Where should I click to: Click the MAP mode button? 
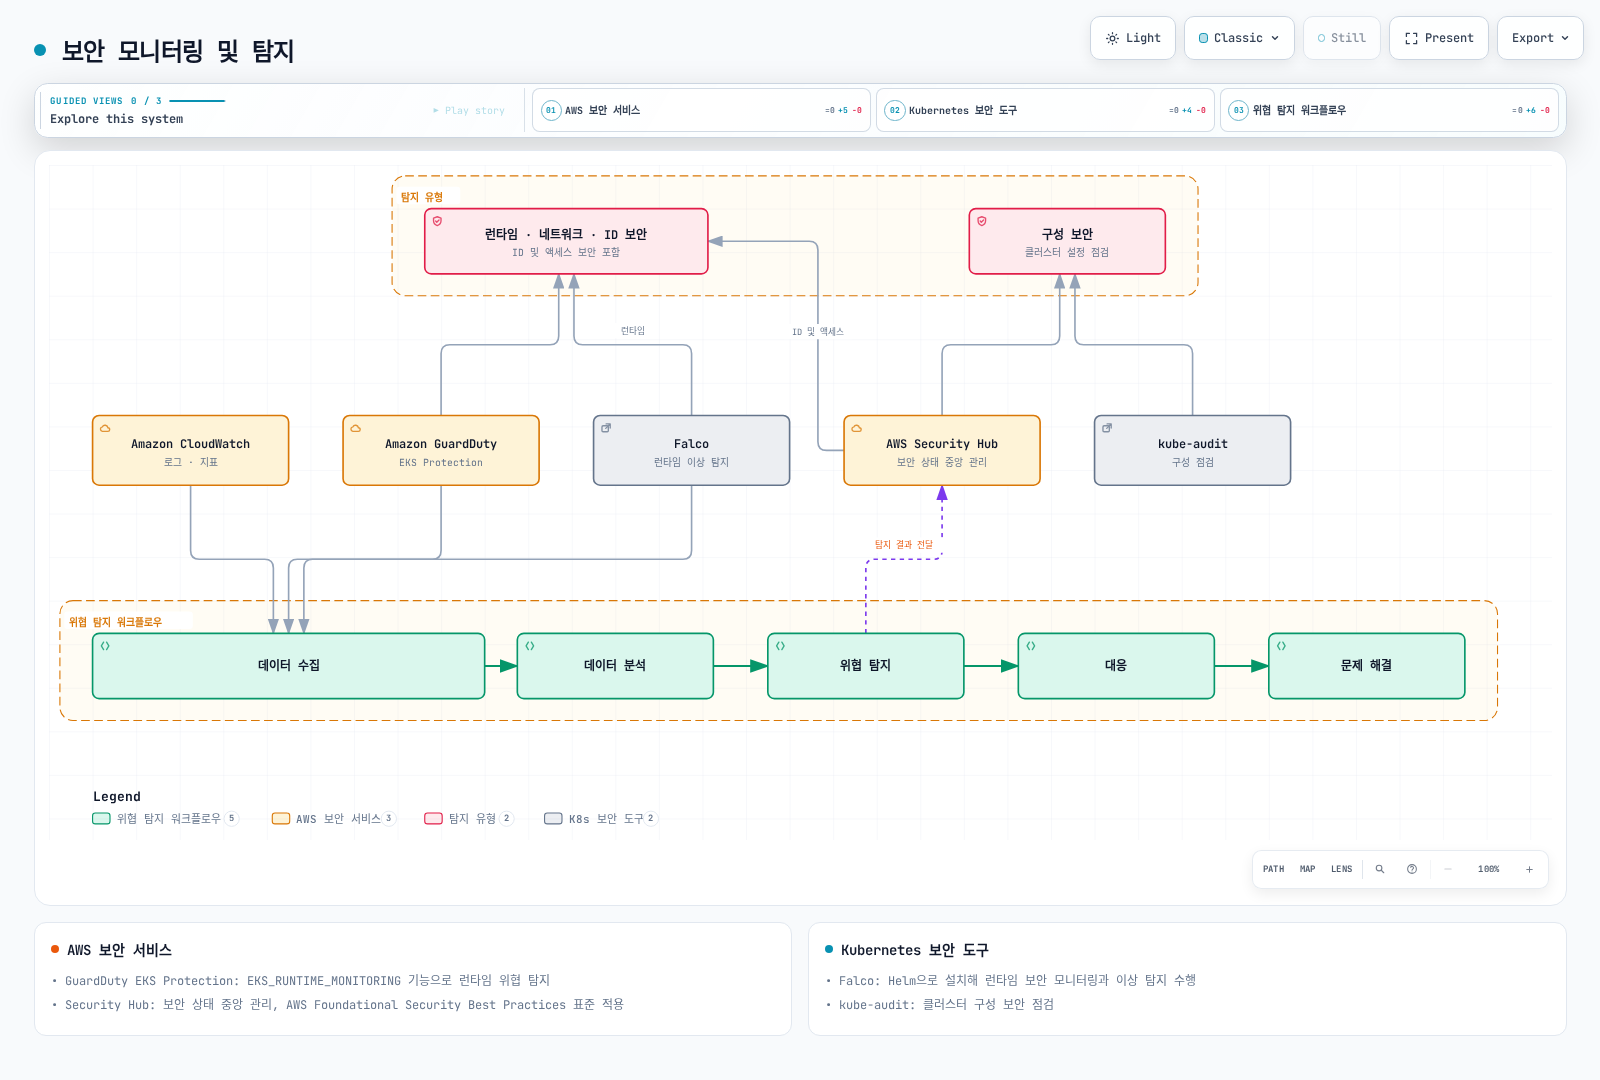[x=1307, y=869]
